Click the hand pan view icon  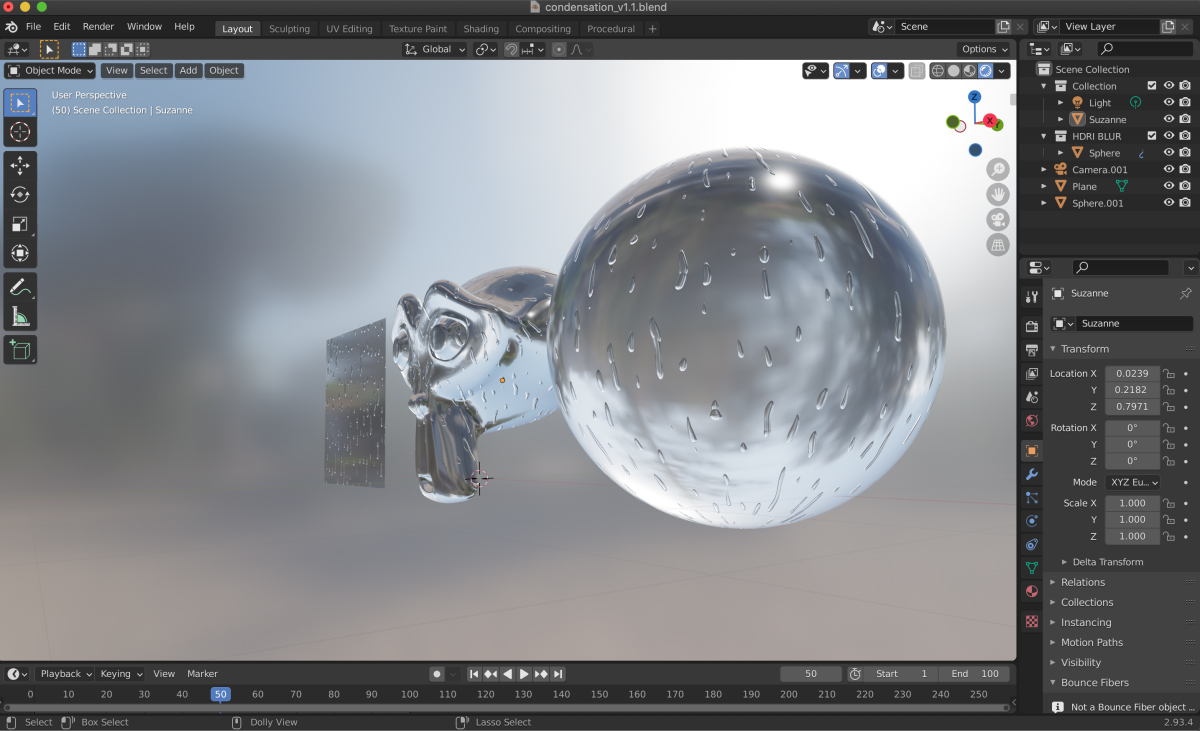tap(997, 194)
